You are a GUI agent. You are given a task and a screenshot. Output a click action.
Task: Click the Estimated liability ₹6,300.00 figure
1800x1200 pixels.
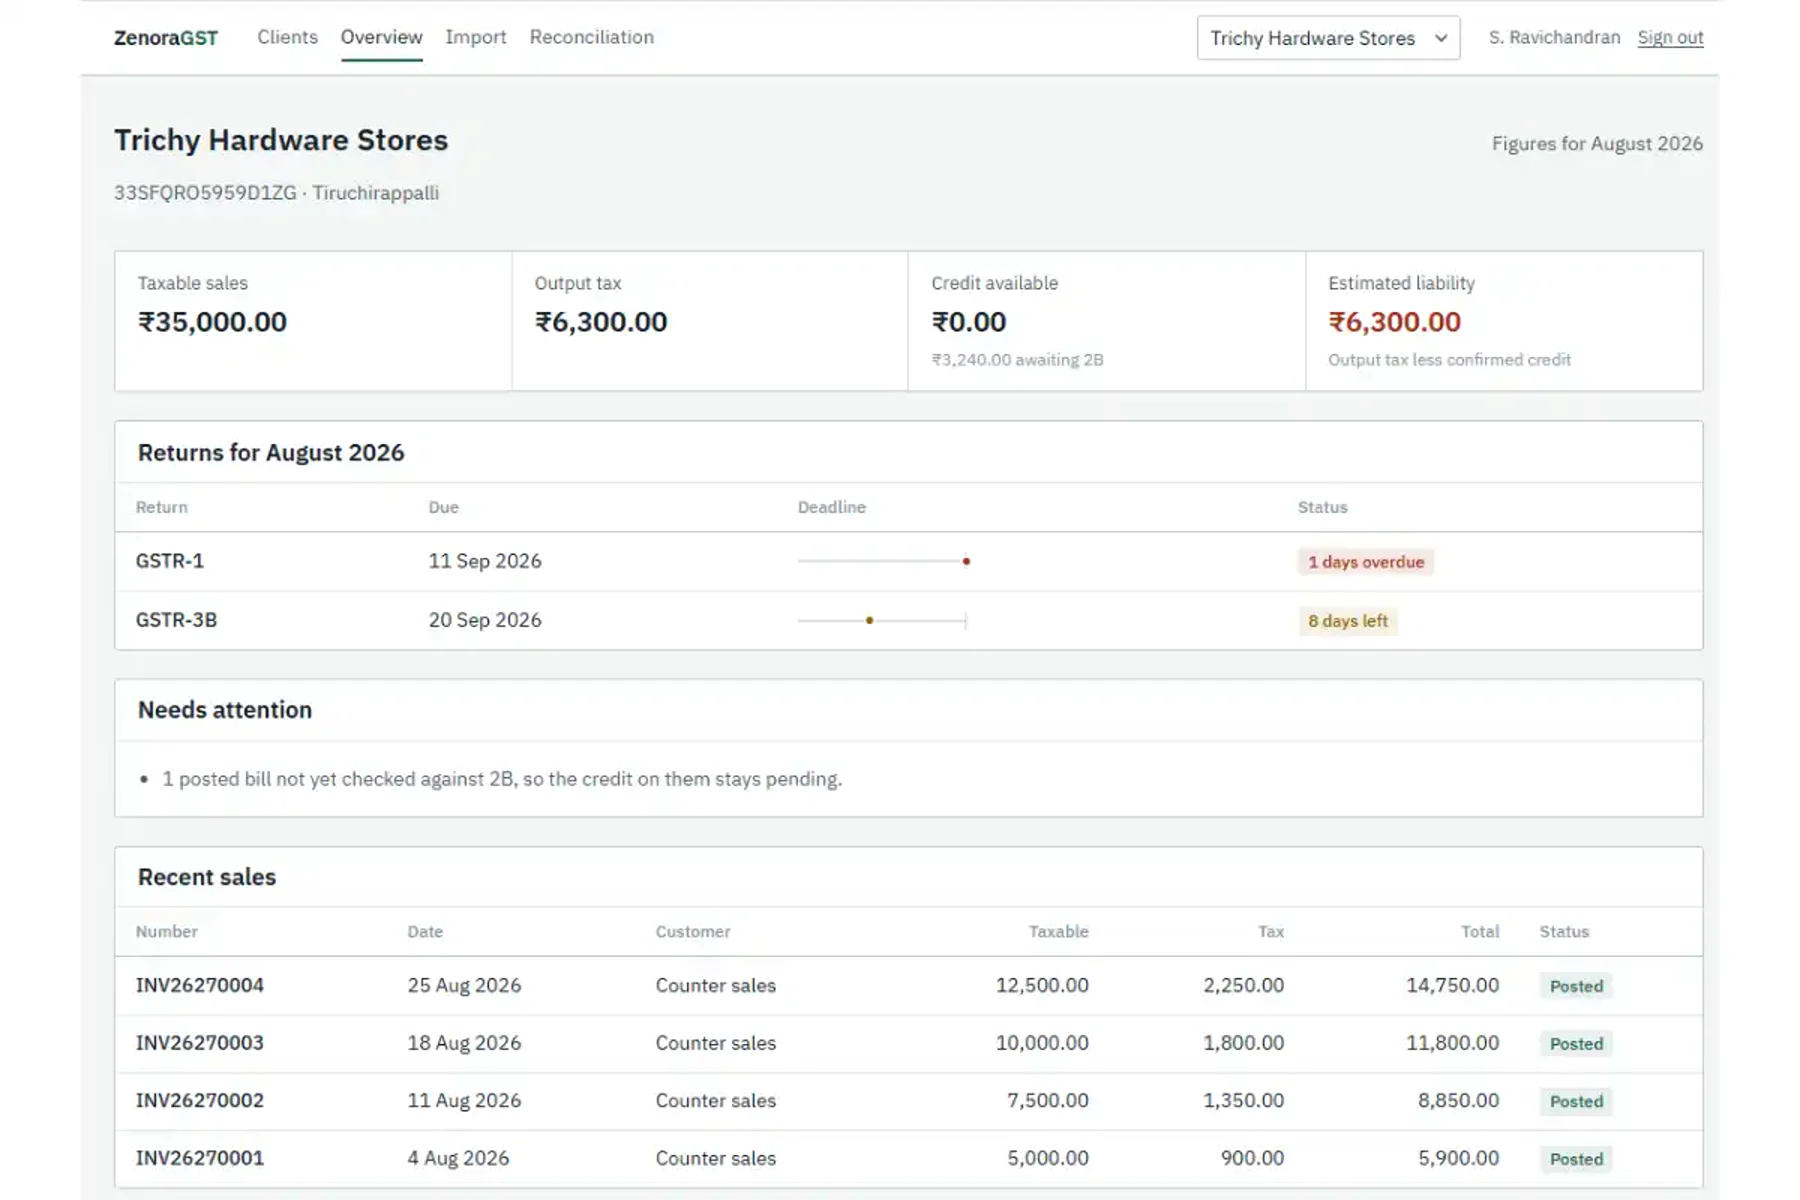(1394, 322)
